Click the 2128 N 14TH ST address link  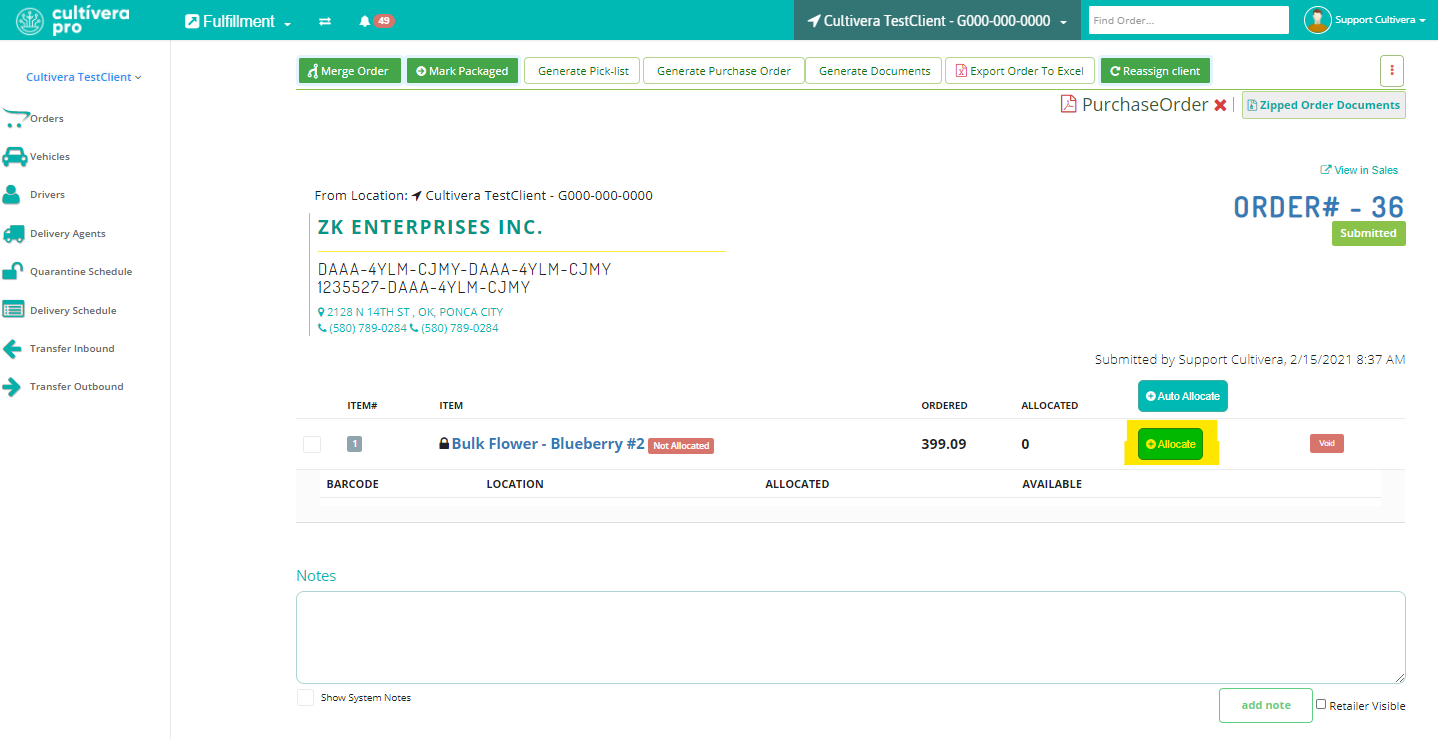point(410,312)
